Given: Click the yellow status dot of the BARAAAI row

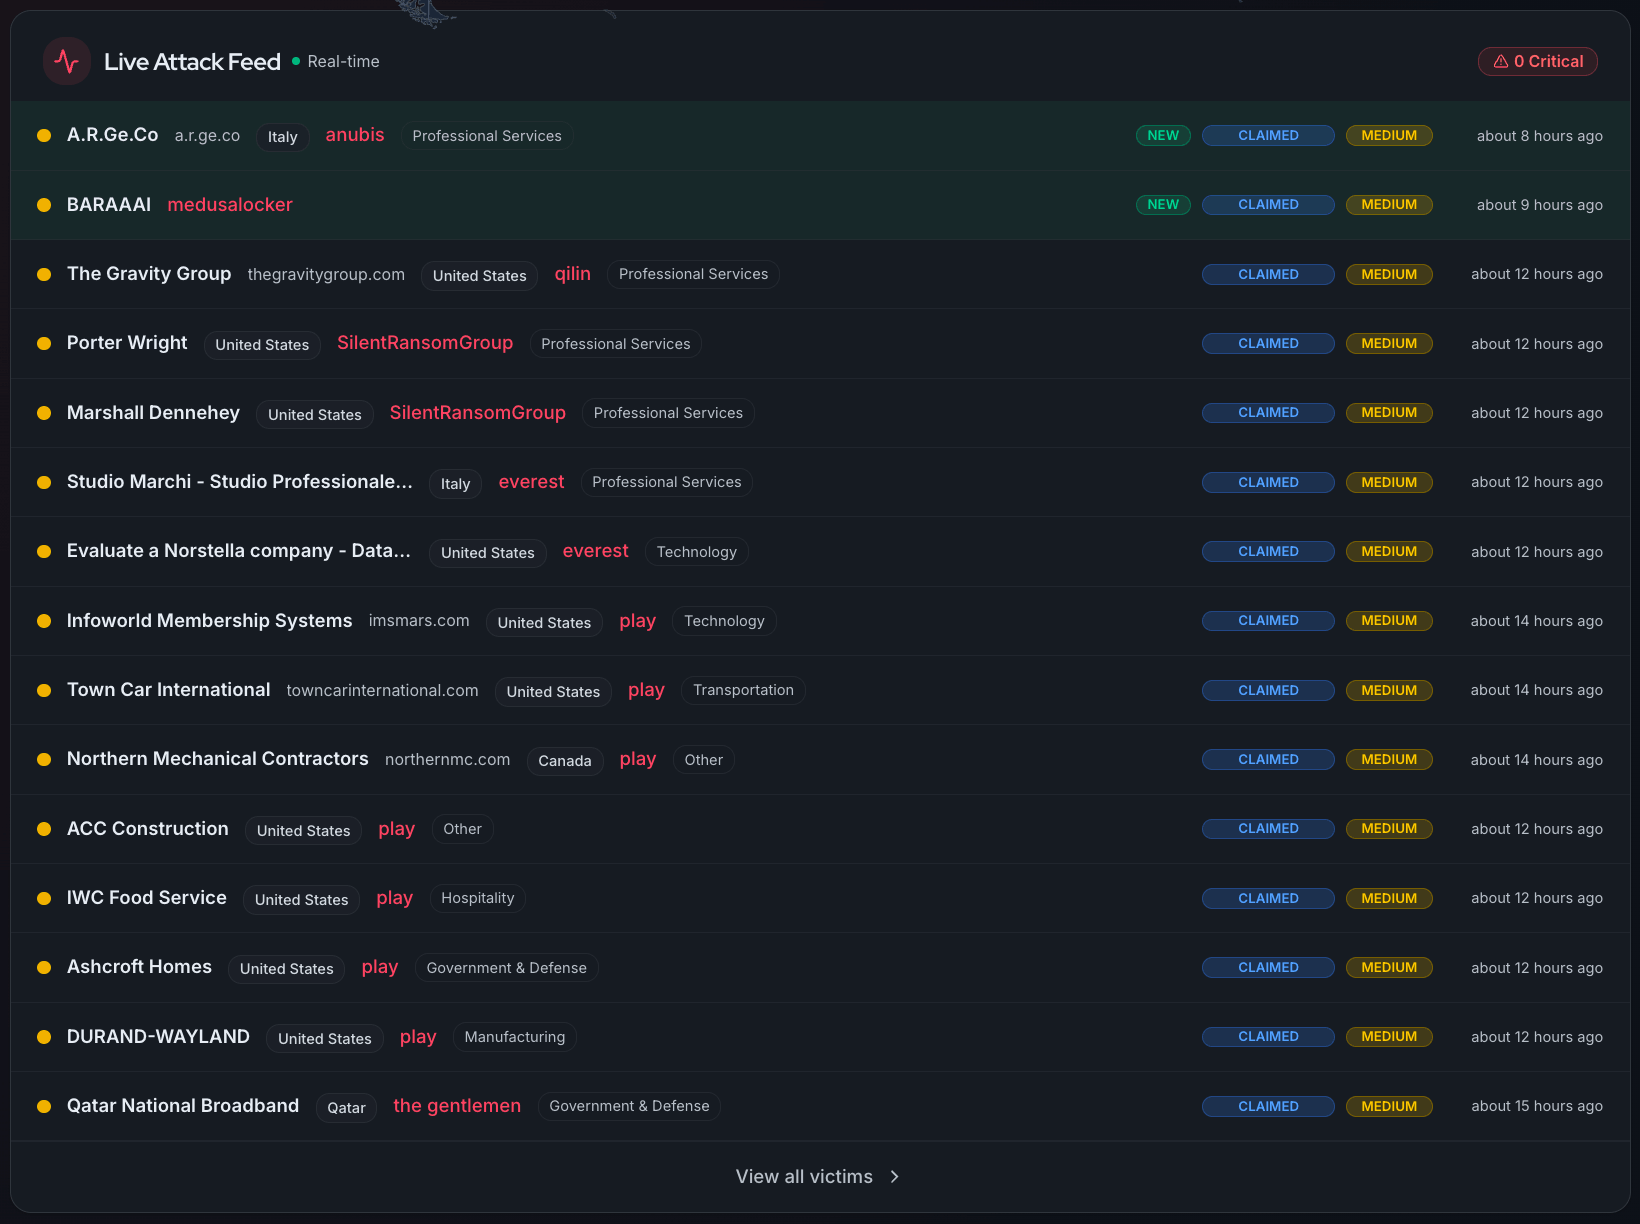Looking at the screenshot, I should pos(44,205).
